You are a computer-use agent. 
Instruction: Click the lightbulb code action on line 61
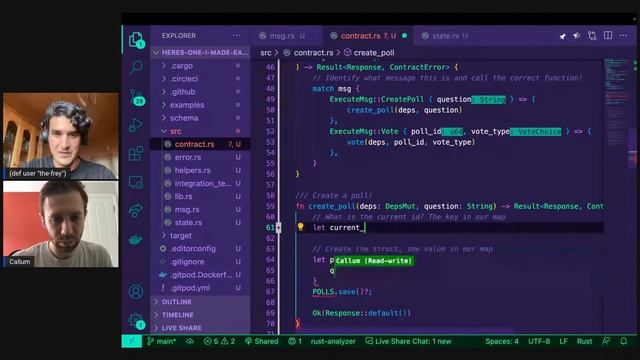pos(300,227)
